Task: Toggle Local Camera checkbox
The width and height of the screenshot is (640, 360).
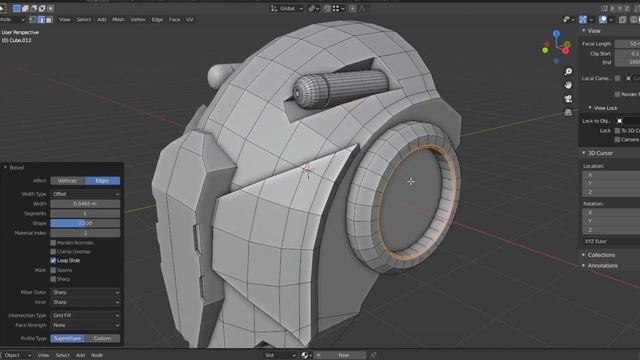Action: click(x=617, y=78)
